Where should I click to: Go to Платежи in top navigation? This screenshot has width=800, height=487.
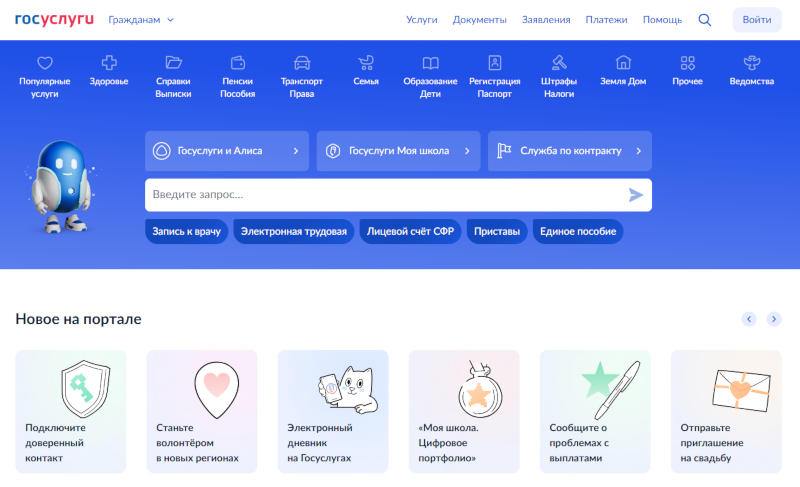click(606, 20)
